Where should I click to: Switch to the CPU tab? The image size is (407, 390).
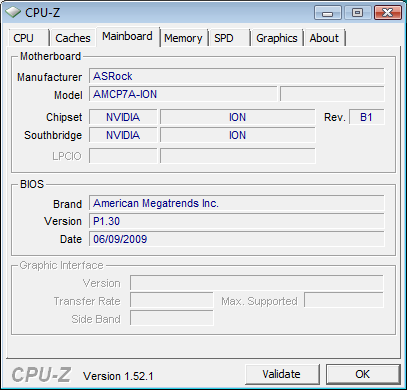point(29,38)
